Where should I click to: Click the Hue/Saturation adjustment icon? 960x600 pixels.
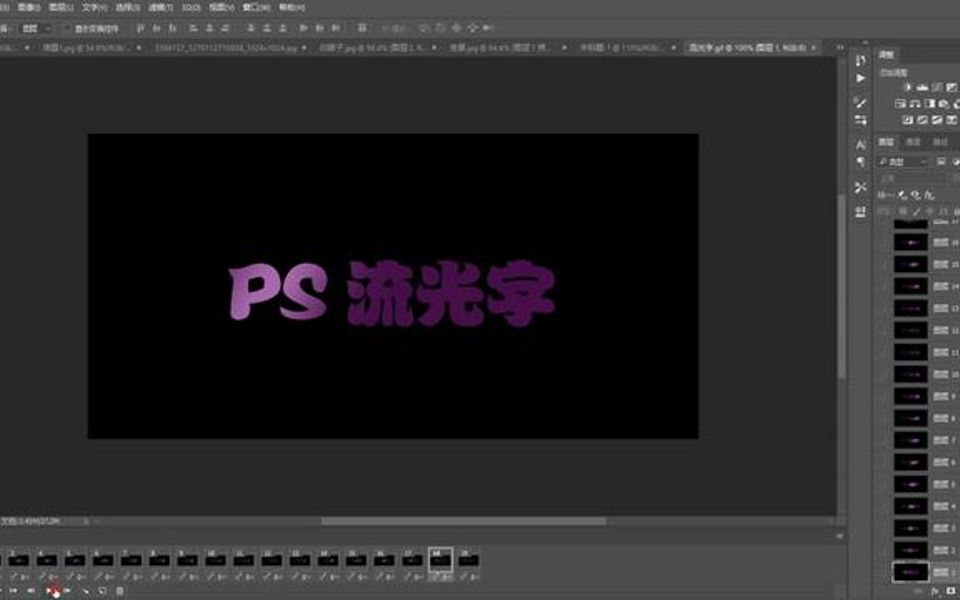click(x=914, y=104)
